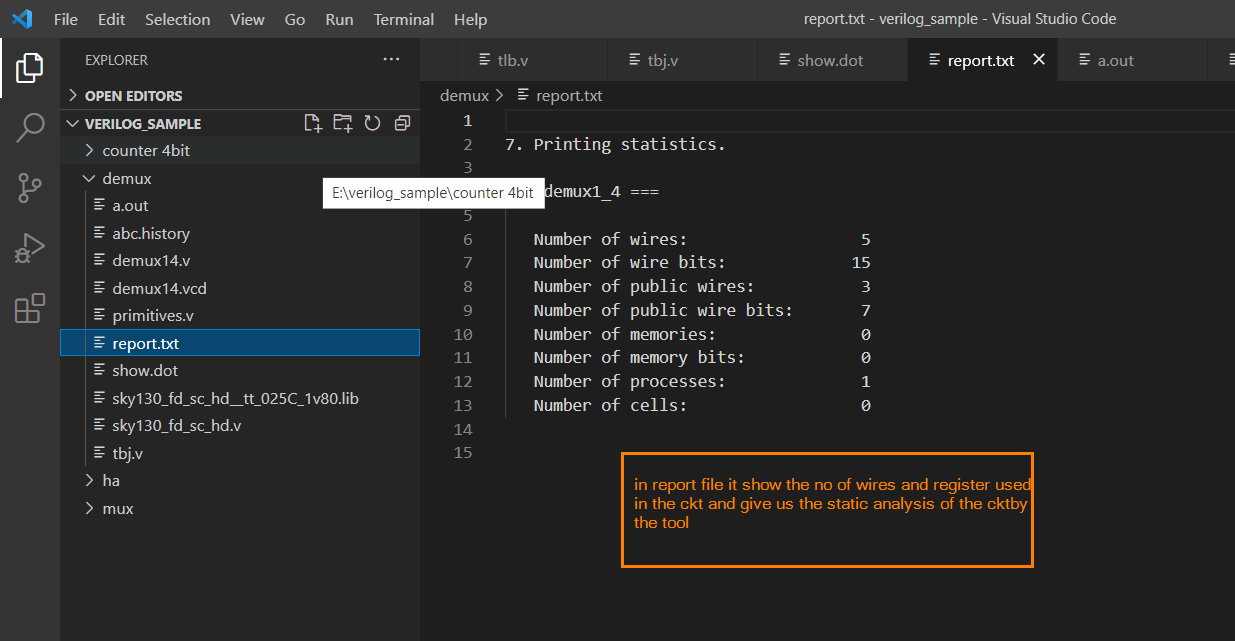Switch to the a.out editor tab
Screen dimensions: 1235x641
pyautogui.click(x=1132, y=60)
